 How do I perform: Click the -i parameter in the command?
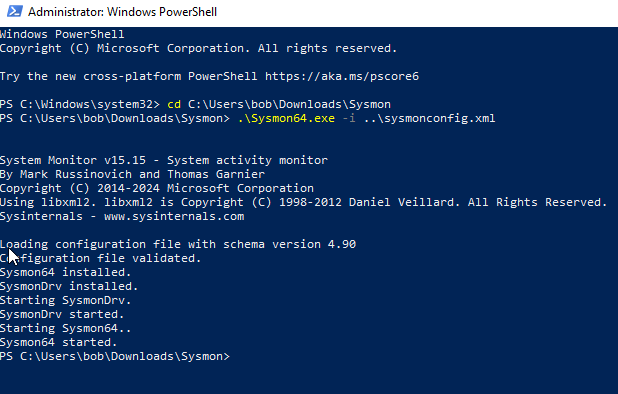[x=349, y=118]
